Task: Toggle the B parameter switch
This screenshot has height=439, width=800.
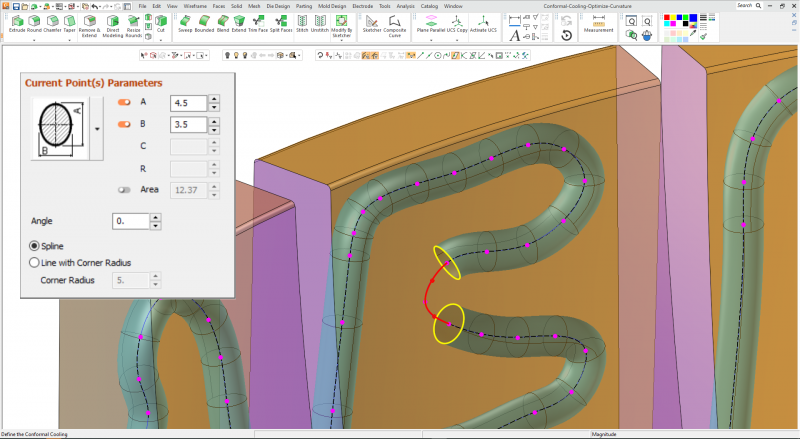Action: pos(124,124)
